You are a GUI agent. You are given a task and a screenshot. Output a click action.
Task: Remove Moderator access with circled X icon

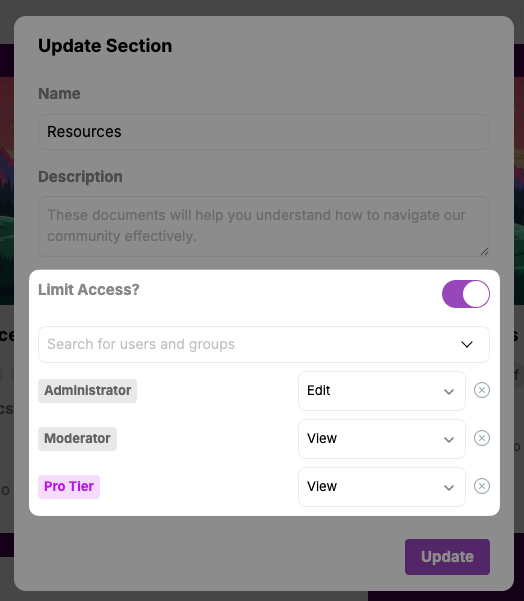[481, 438]
